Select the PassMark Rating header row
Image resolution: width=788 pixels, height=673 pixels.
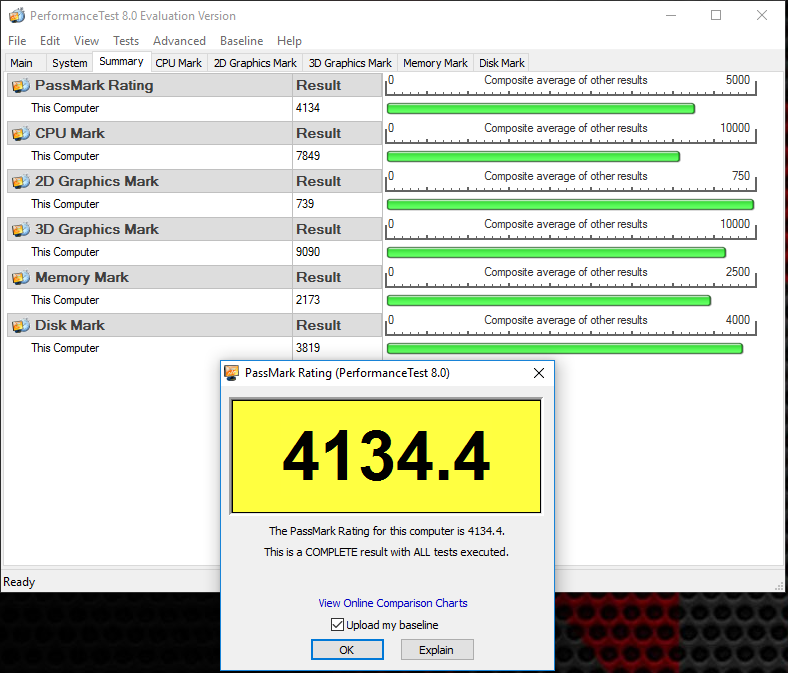(x=150, y=85)
